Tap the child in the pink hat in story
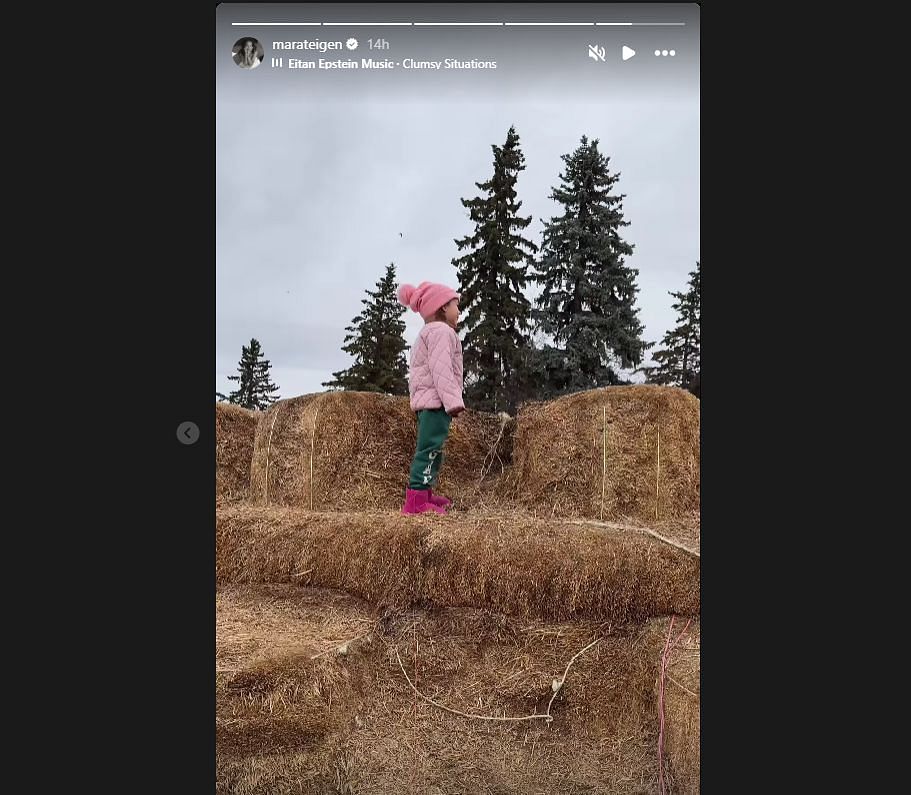The width and height of the screenshot is (911, 795). tap(431, 399)
